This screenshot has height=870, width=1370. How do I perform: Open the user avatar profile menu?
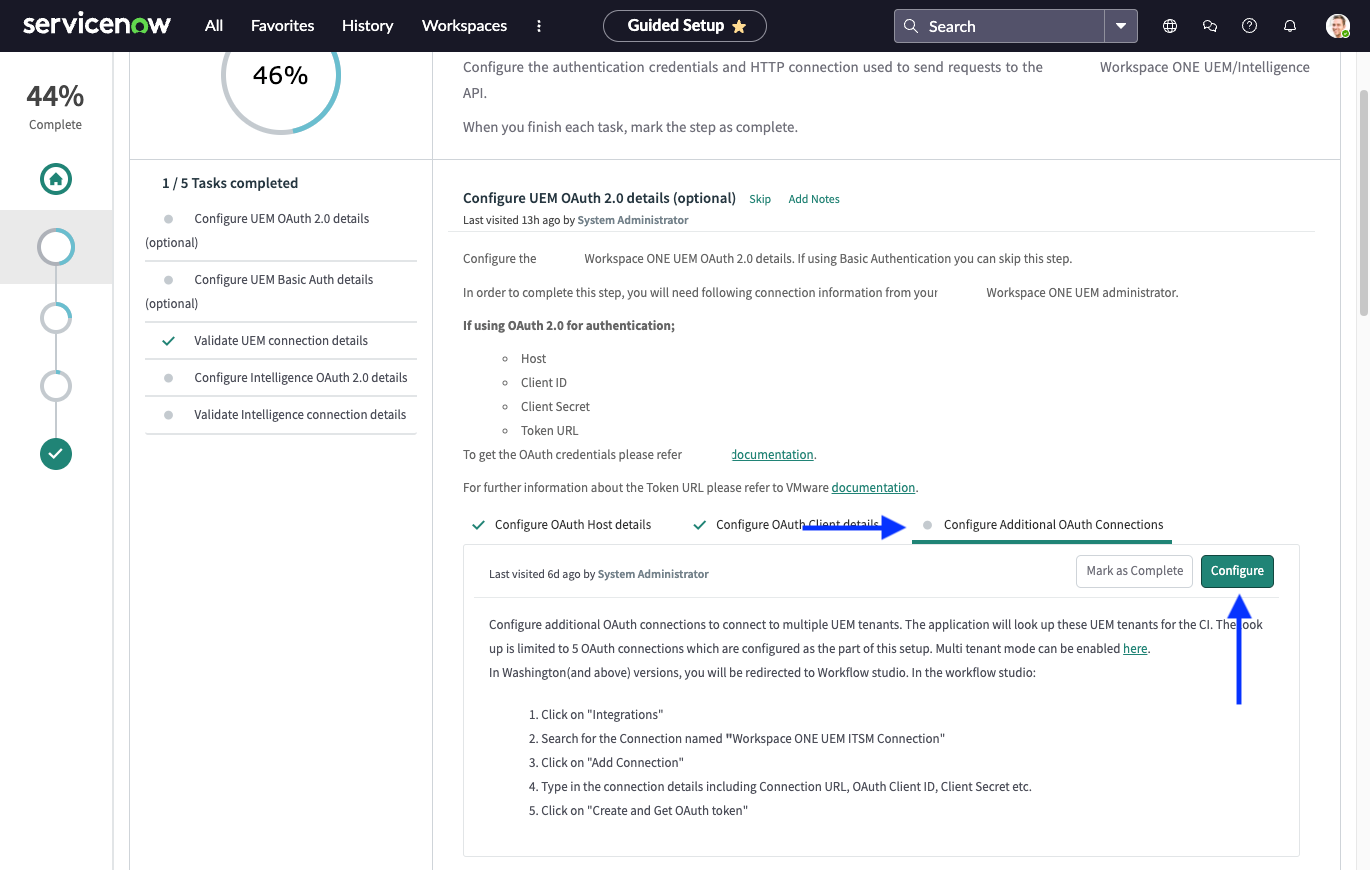(1337, 25)
